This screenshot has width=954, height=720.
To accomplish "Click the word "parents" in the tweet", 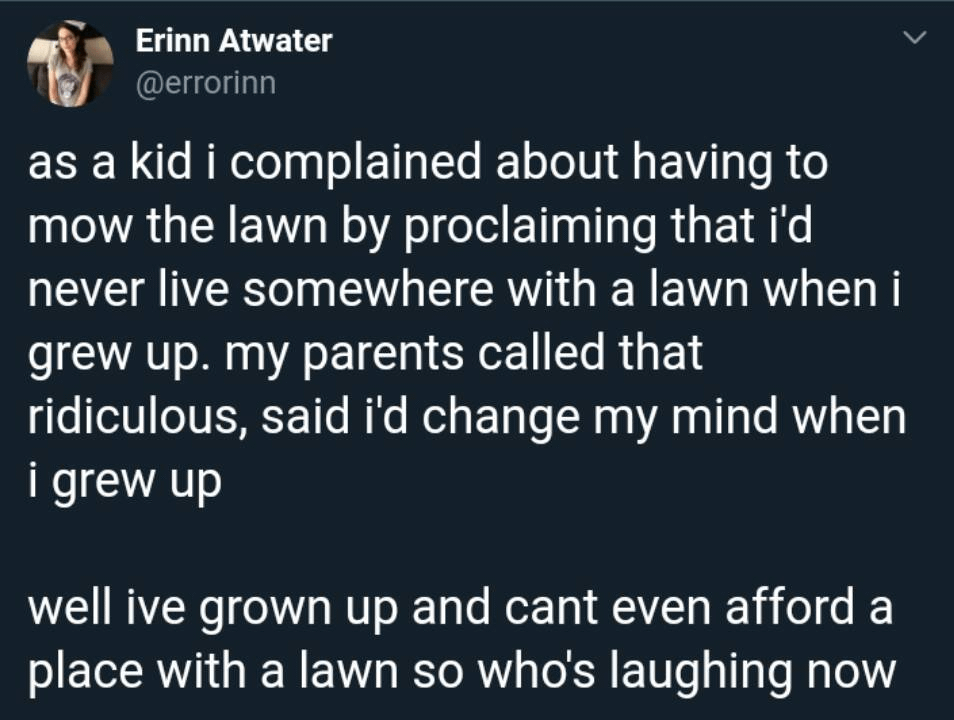I will click(396, 355).
